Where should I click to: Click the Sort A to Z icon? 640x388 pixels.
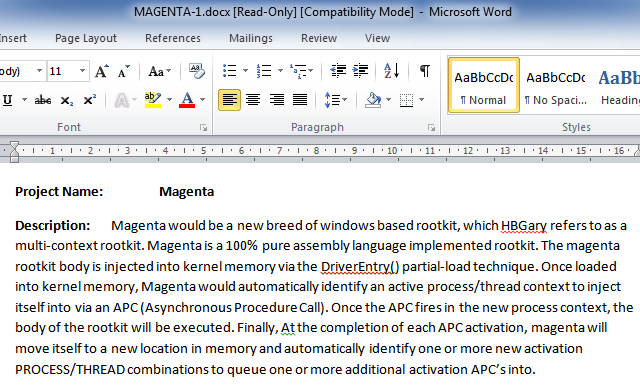(x=391, y=71)
